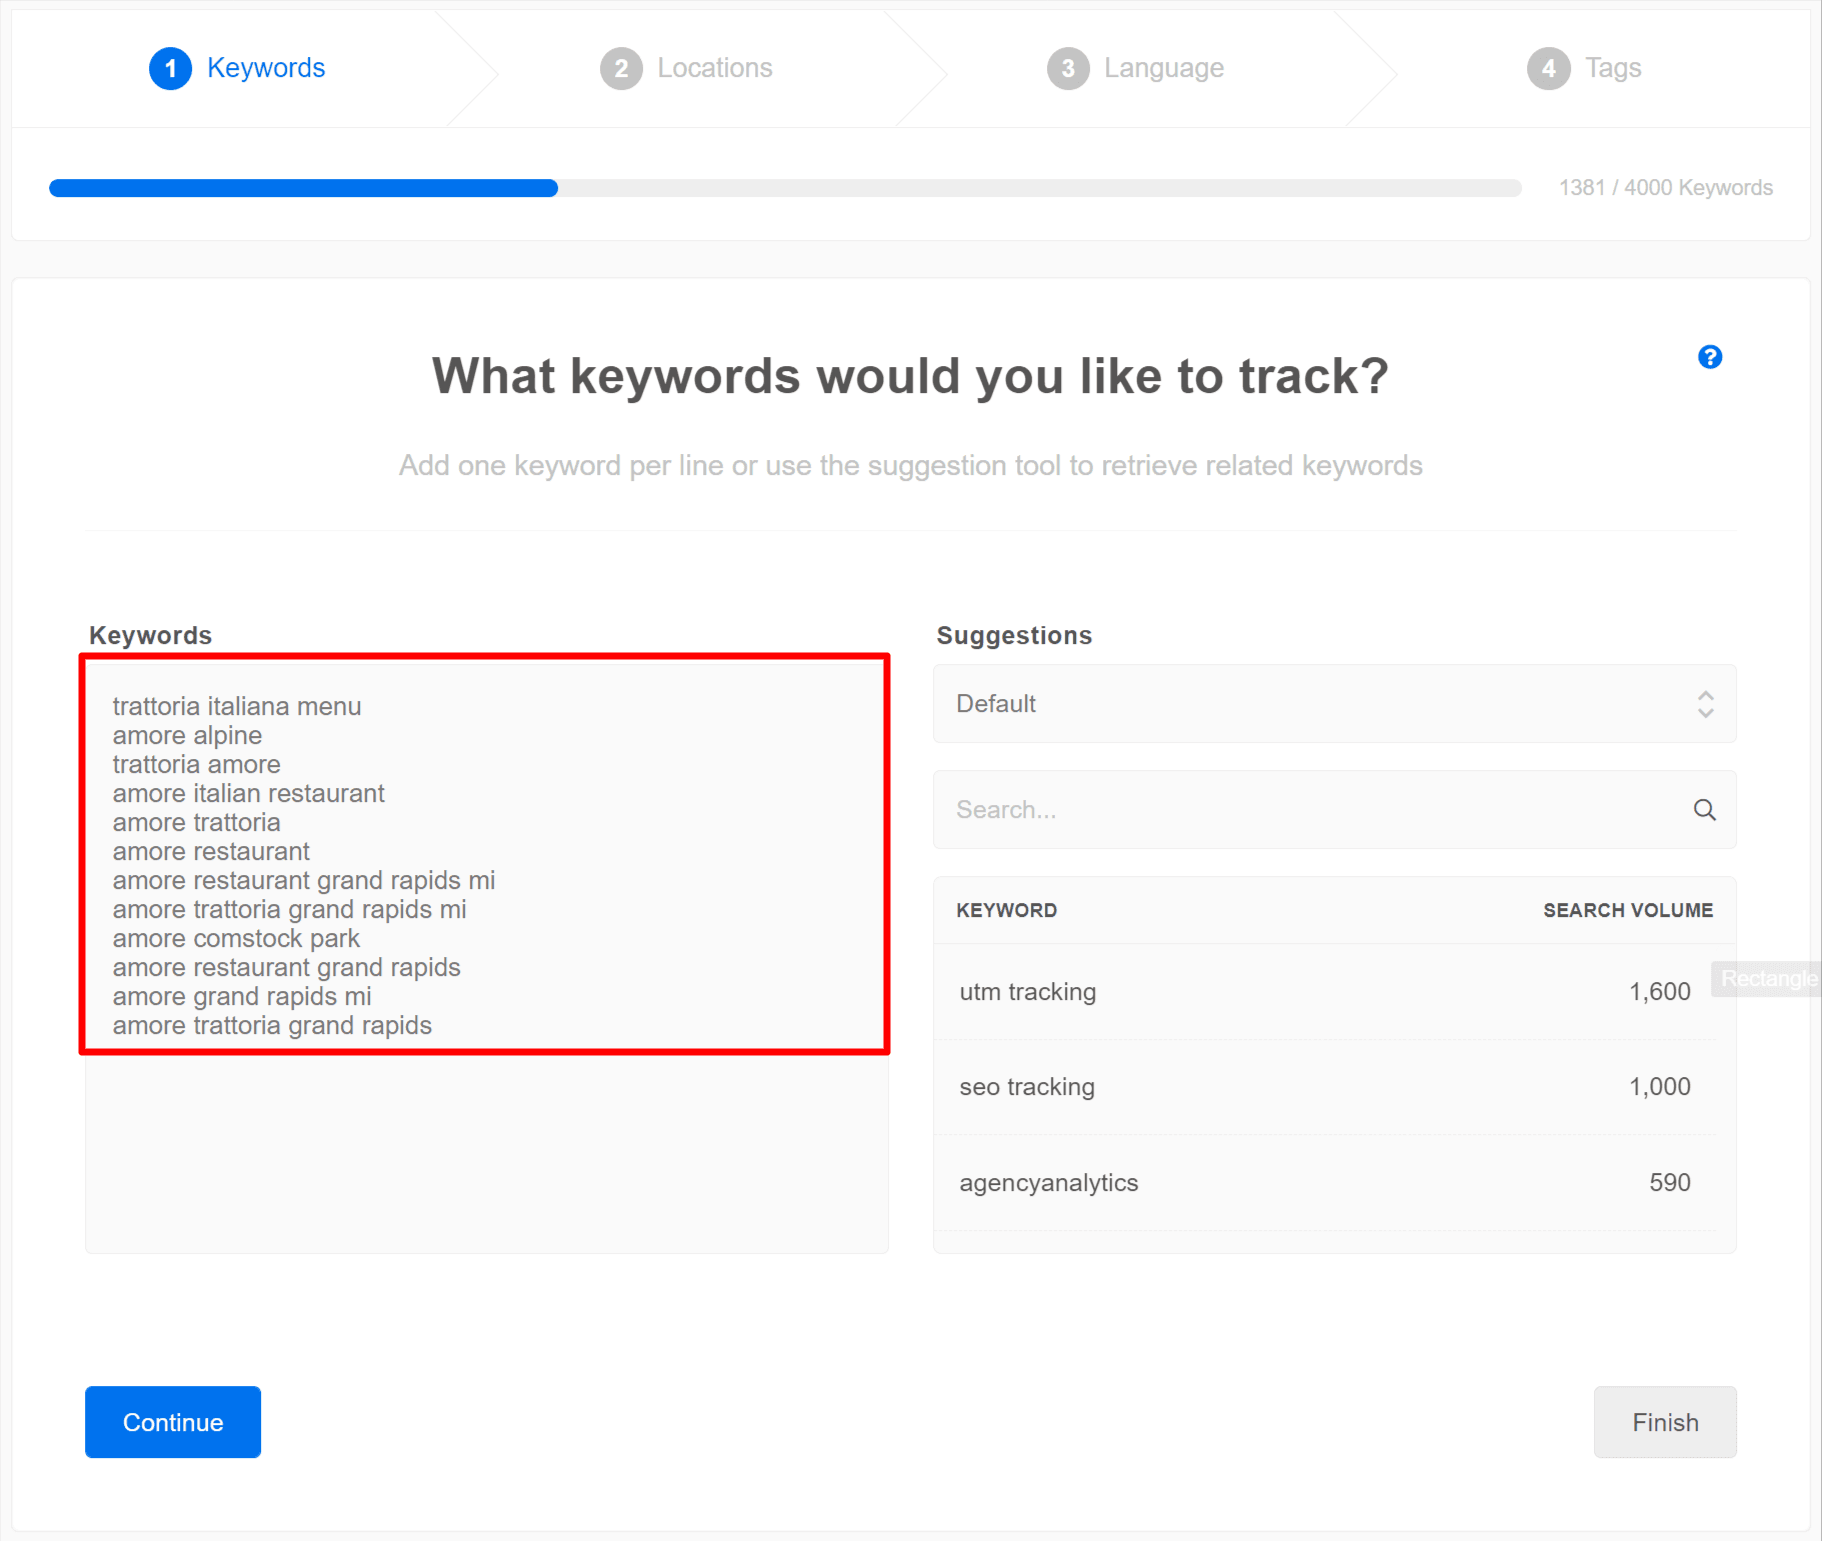The height and width of the screenshot is (1541, 1822).
Task: Click the up-down chevron on Default selector
Action: pos(1706,704)
